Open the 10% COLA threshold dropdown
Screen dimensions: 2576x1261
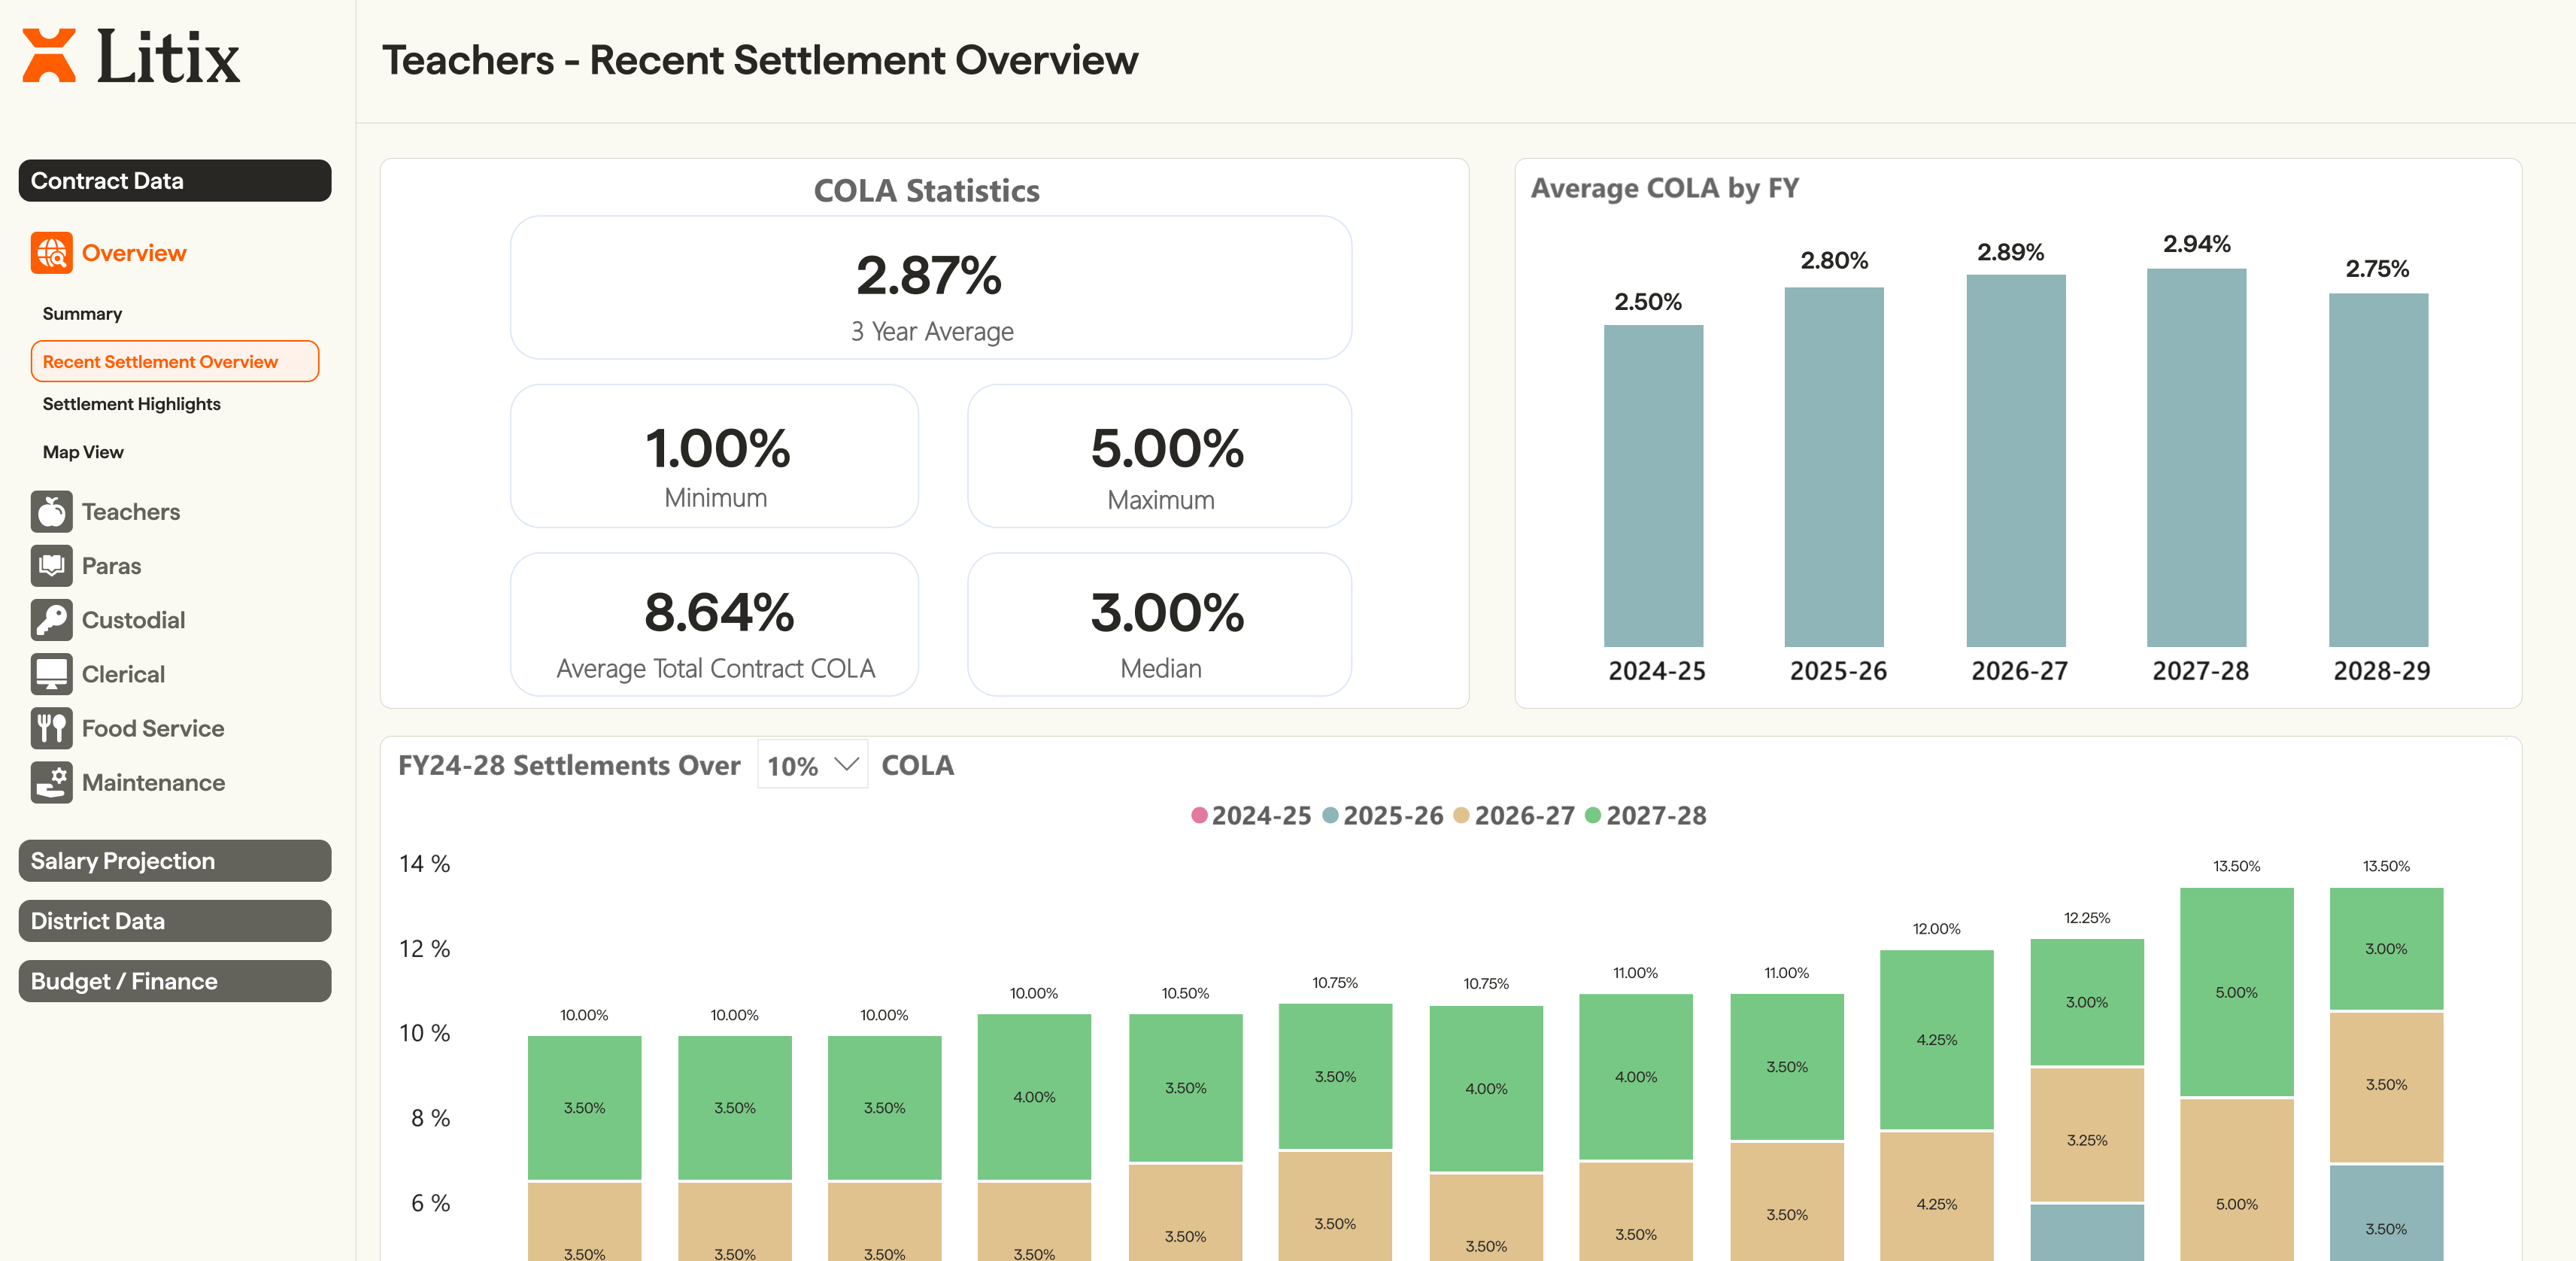(812, 766)
